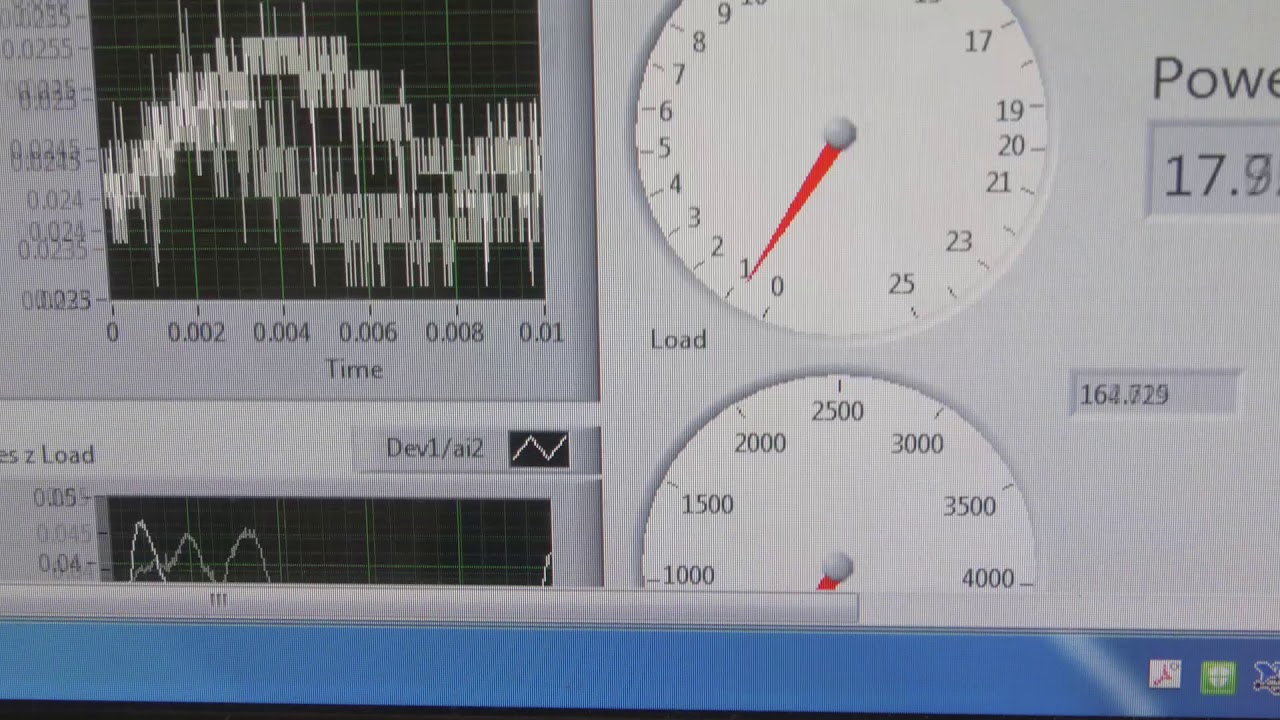
Task: Click the Power label heading
Action: (x=1215, y=79)
